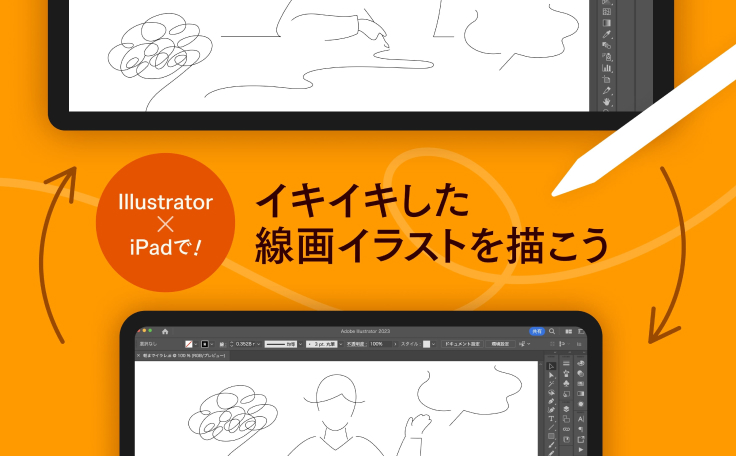
Task: Click the スタイル graphic style swatch
Action: tap(426, 344)
